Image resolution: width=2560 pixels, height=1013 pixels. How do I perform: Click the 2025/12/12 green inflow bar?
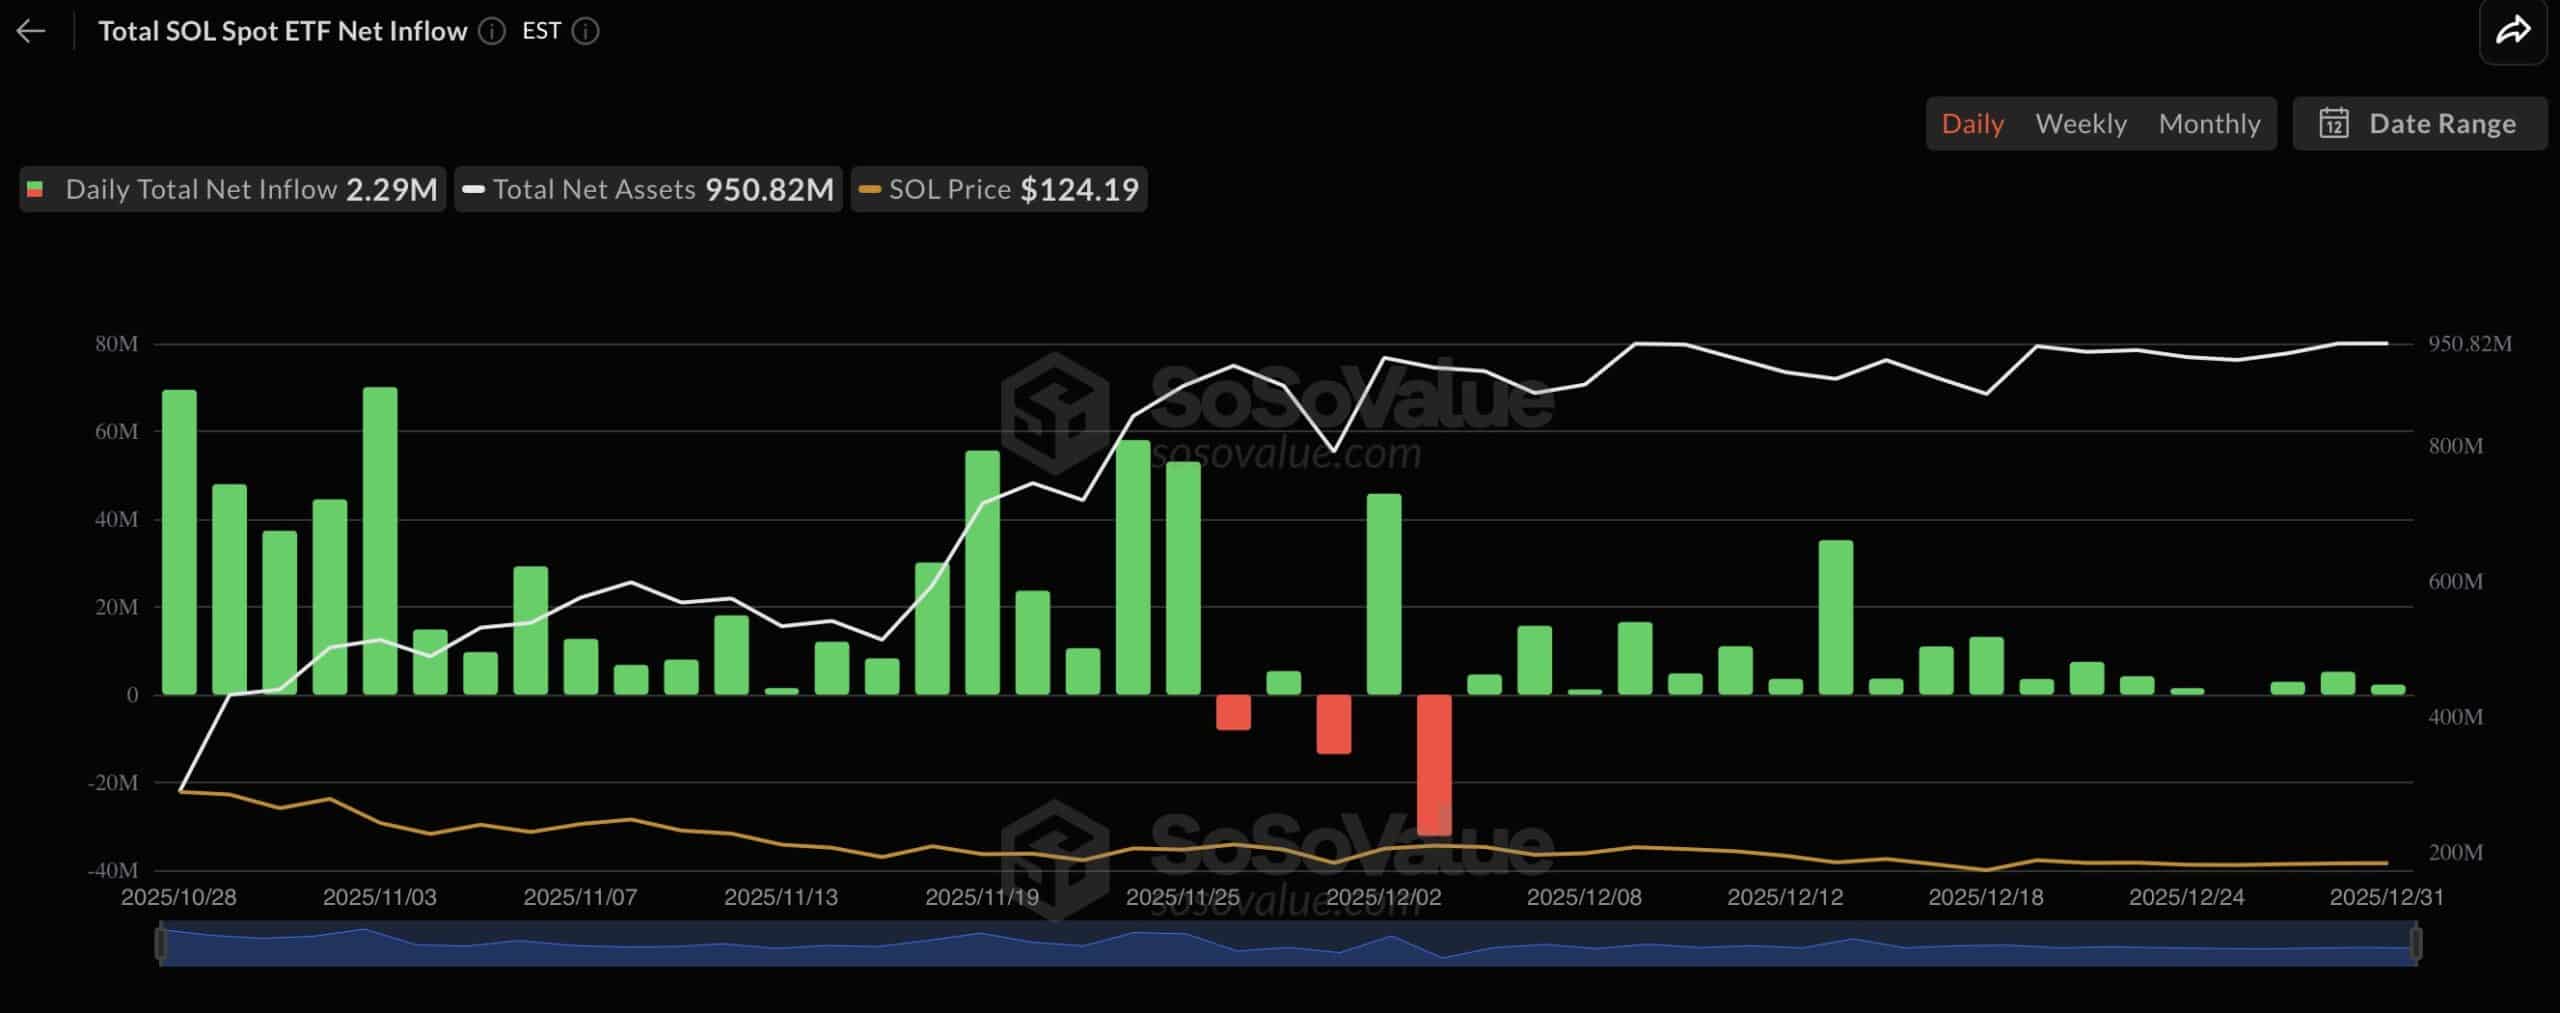(1785, 686)
